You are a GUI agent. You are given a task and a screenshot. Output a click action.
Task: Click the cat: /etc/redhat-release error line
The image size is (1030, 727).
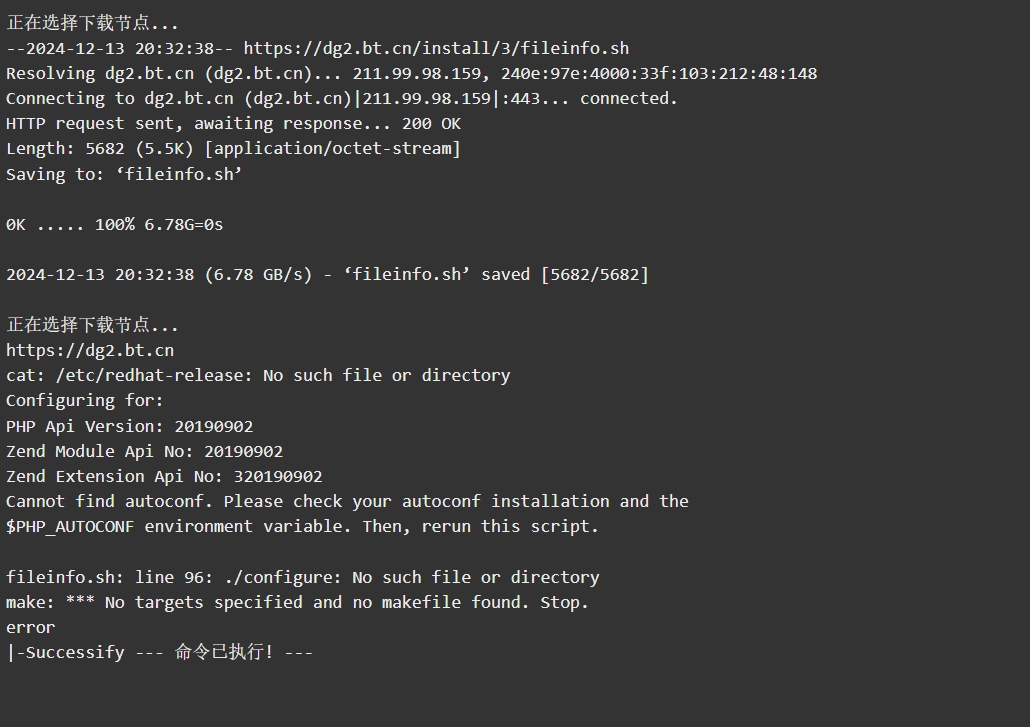tap(258, 376)
